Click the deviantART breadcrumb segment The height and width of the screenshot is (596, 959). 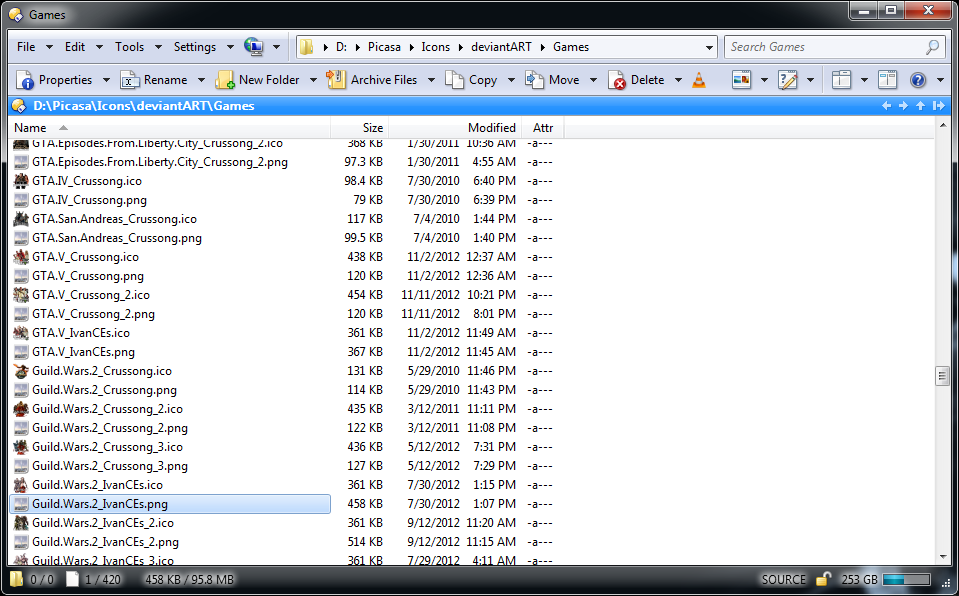[x=501, y=47]
